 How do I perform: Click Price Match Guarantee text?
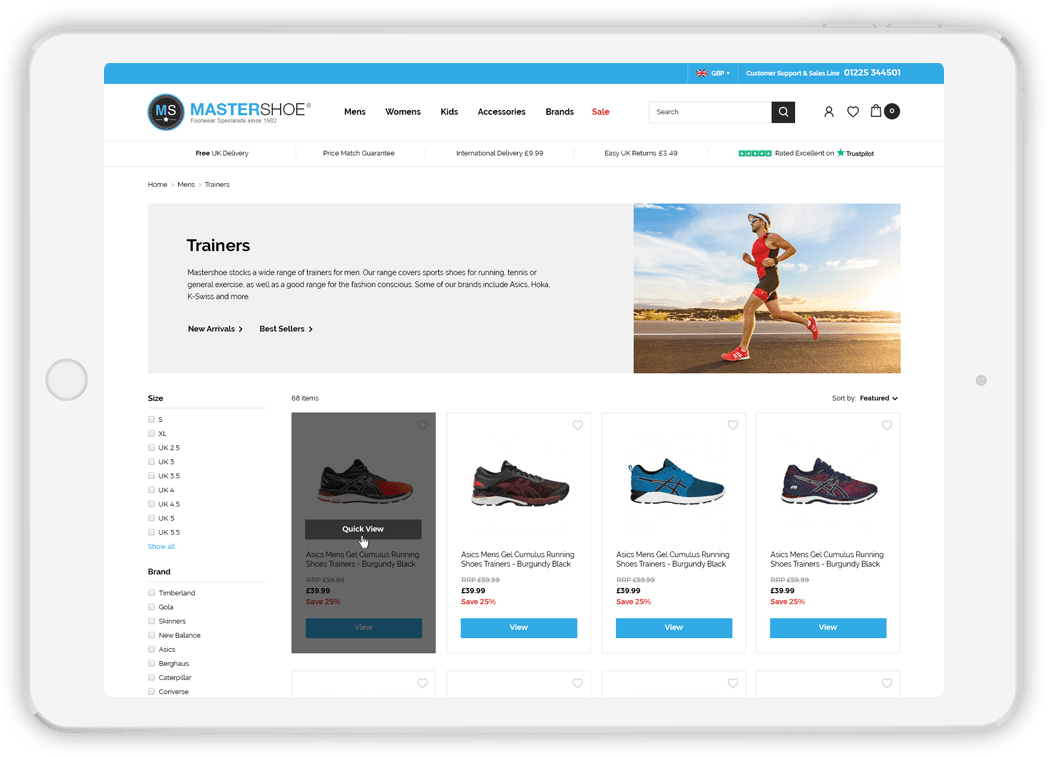358,153
